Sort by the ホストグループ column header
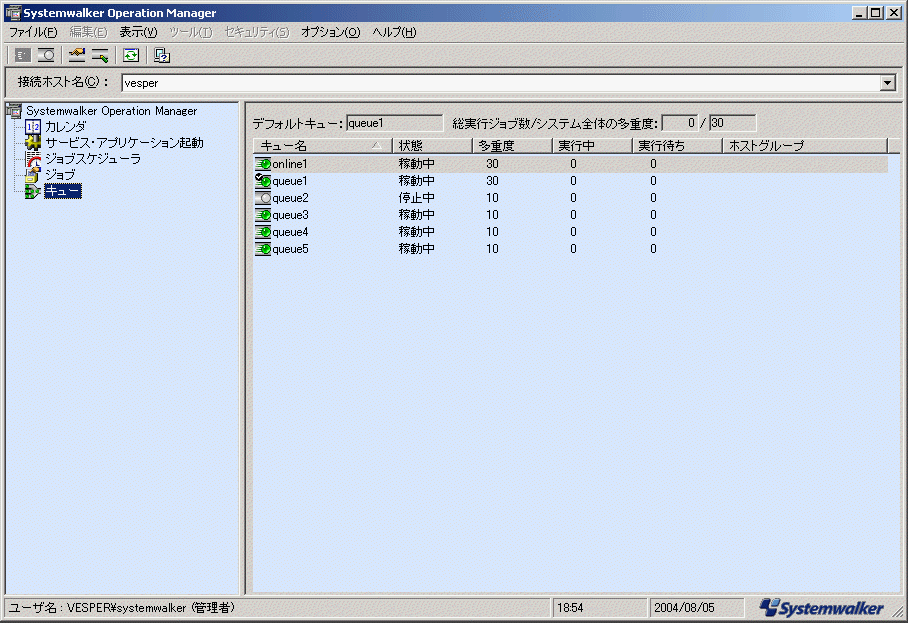This screenshot has width=908, height=623. (x=805, y=146)
